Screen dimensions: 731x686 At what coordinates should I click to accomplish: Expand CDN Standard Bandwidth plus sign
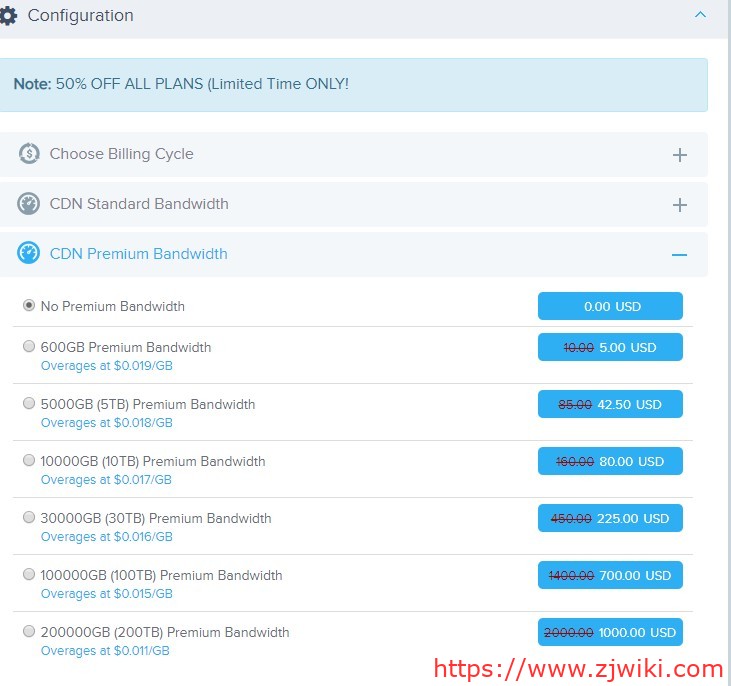pos(680,205)
